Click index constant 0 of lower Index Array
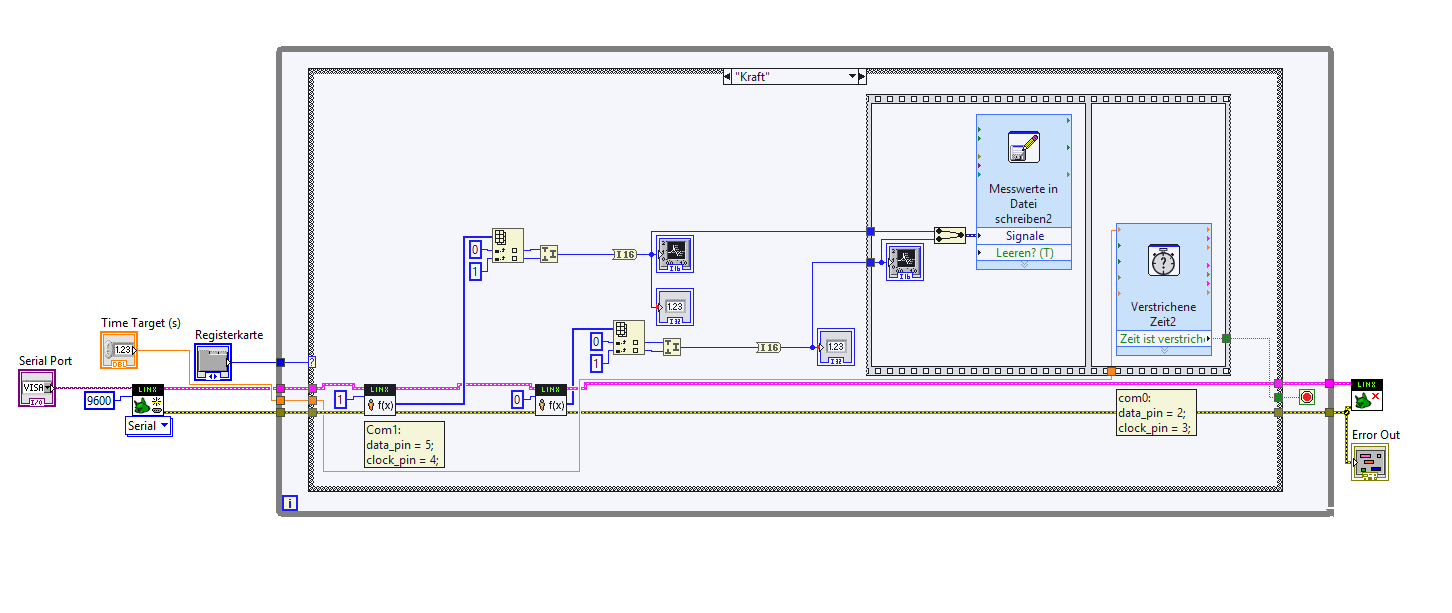This screenshot has width=1452, height=613. [597, 342]
